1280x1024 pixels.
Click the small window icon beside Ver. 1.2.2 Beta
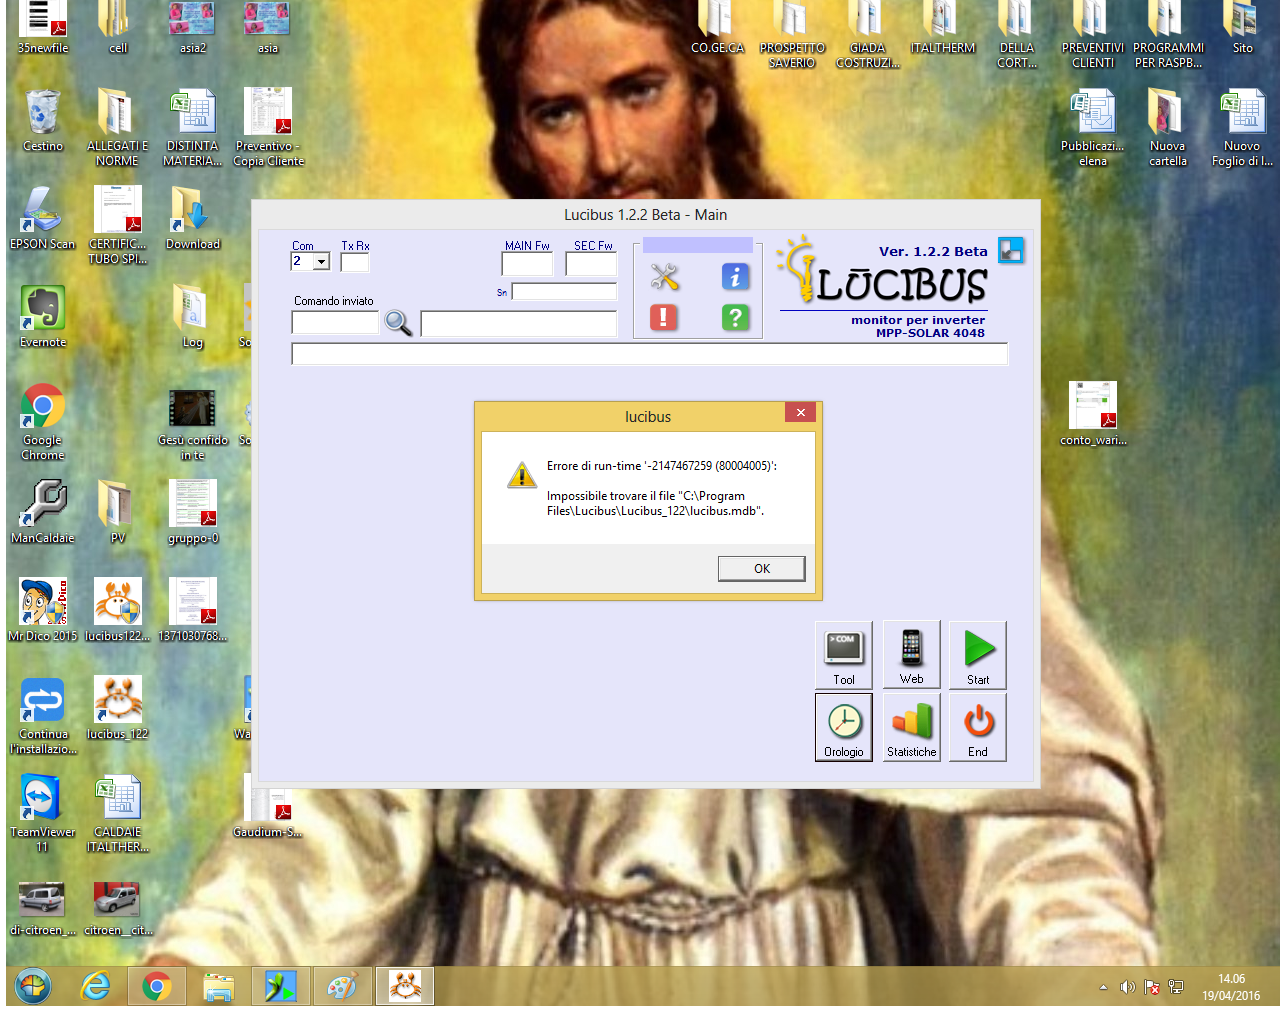pos(1011,250)
